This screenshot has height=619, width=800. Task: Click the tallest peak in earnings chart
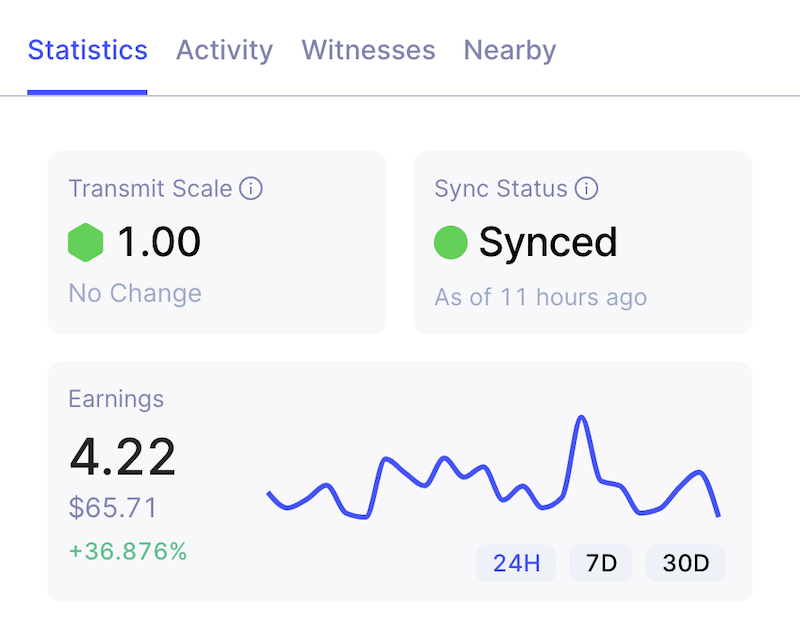580,418
